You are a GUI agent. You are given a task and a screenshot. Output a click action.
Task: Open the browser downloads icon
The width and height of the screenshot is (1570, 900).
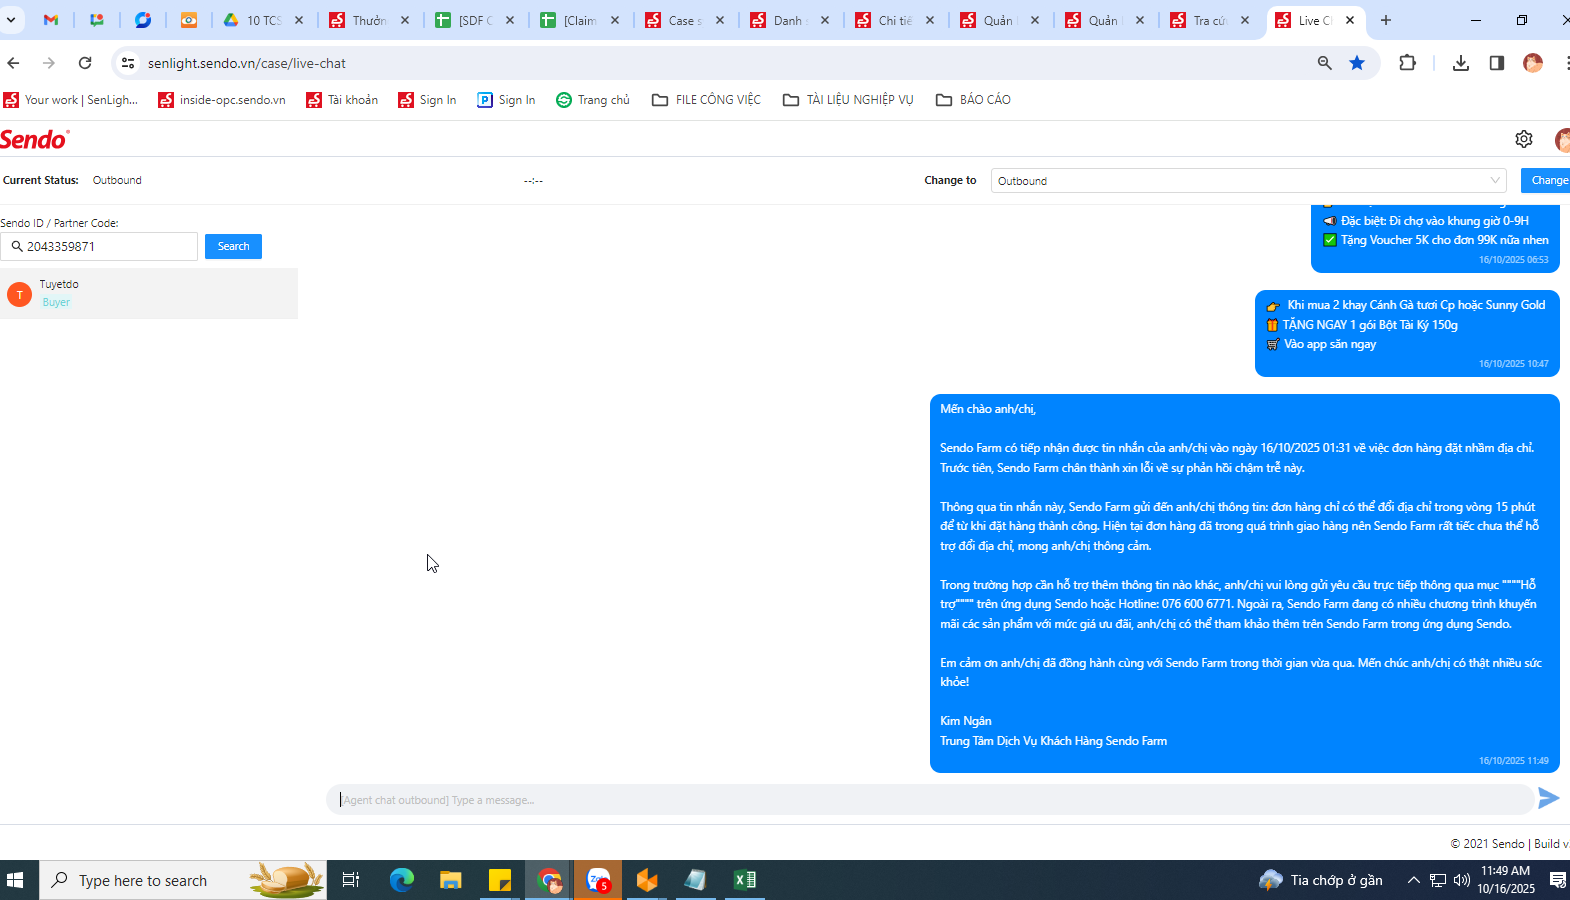pyautogui.click(x=1461, y=63)
